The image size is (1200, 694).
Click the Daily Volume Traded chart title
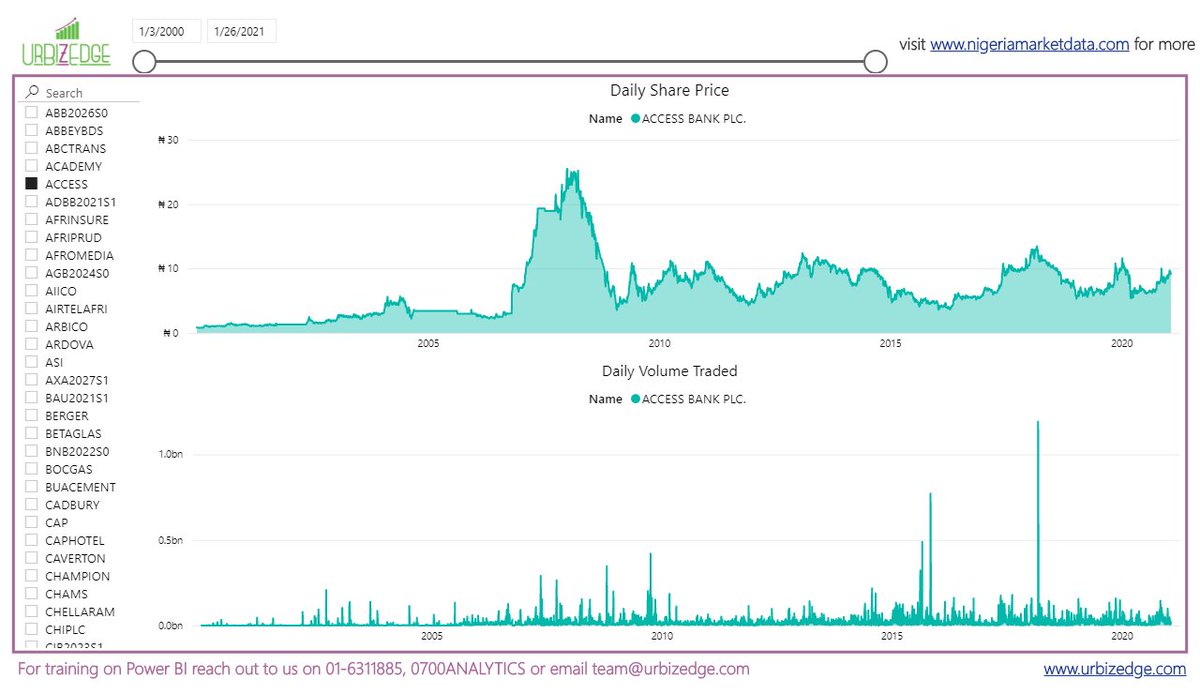point(669,371)
